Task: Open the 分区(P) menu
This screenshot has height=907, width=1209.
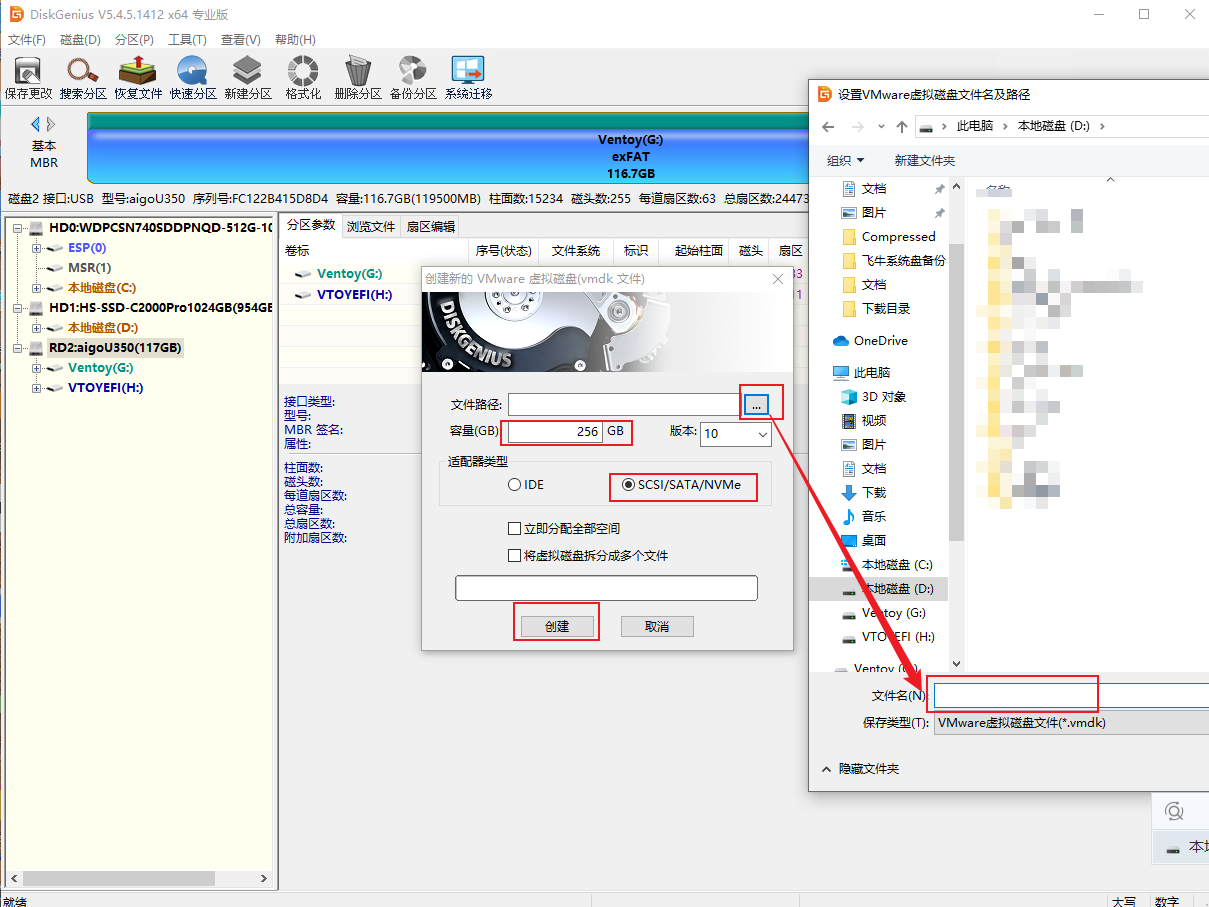Action: 134,40
